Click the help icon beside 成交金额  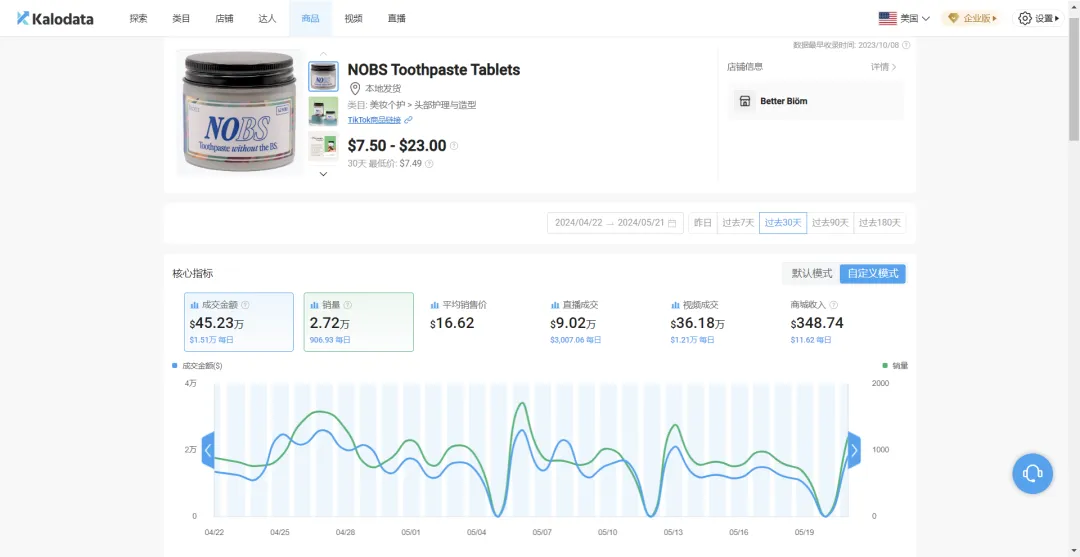click(x=245, y=305)
